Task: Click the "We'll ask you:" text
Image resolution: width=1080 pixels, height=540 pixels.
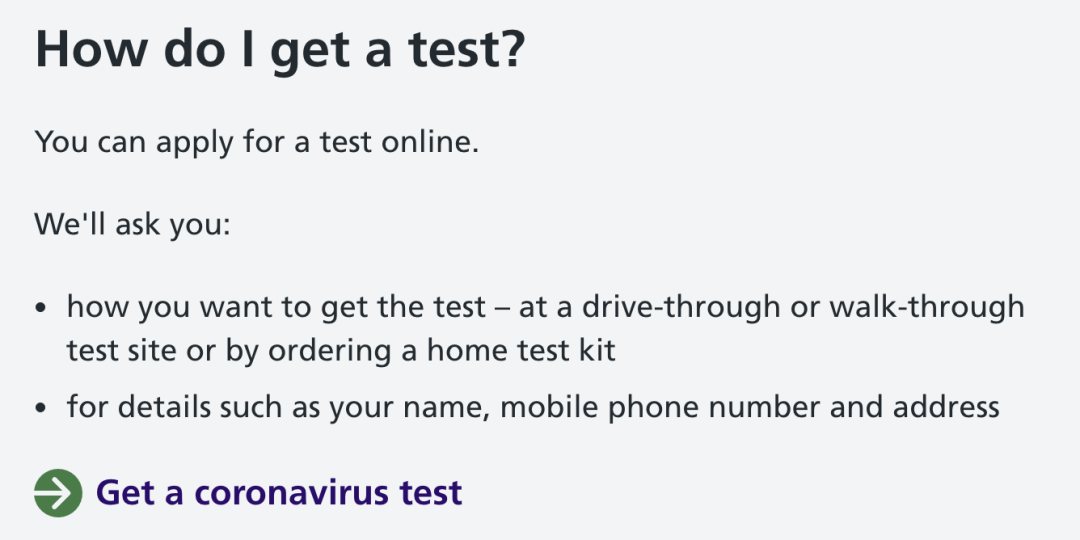Action: 133,222
